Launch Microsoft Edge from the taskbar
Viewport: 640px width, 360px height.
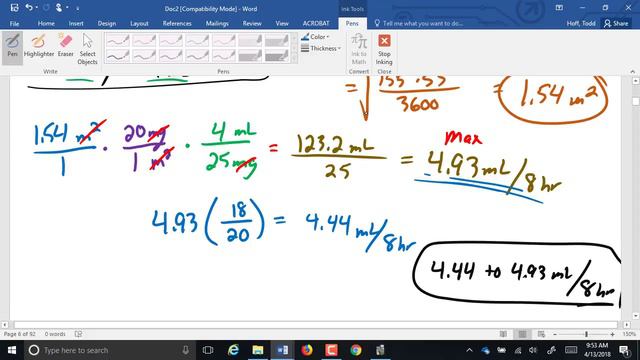tap(233, 350)
